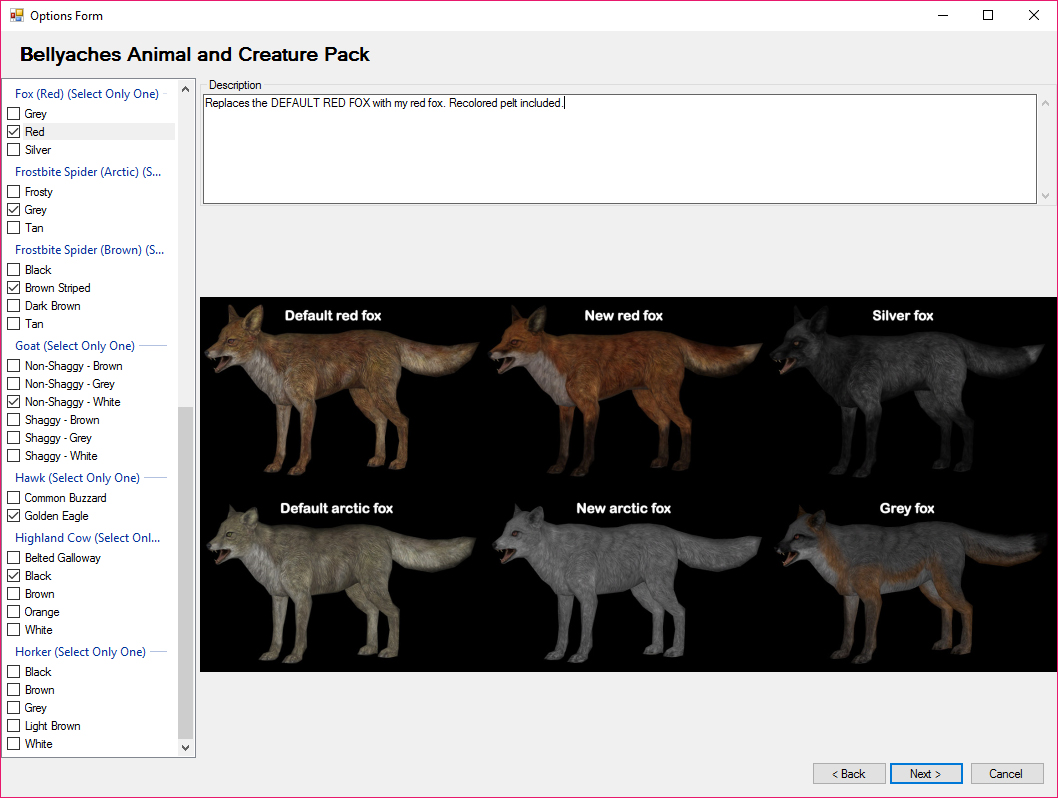This screenshot has height=798, width=1058.
Task: Click the Description box scroll up arrow
Action: point(1045,103)
